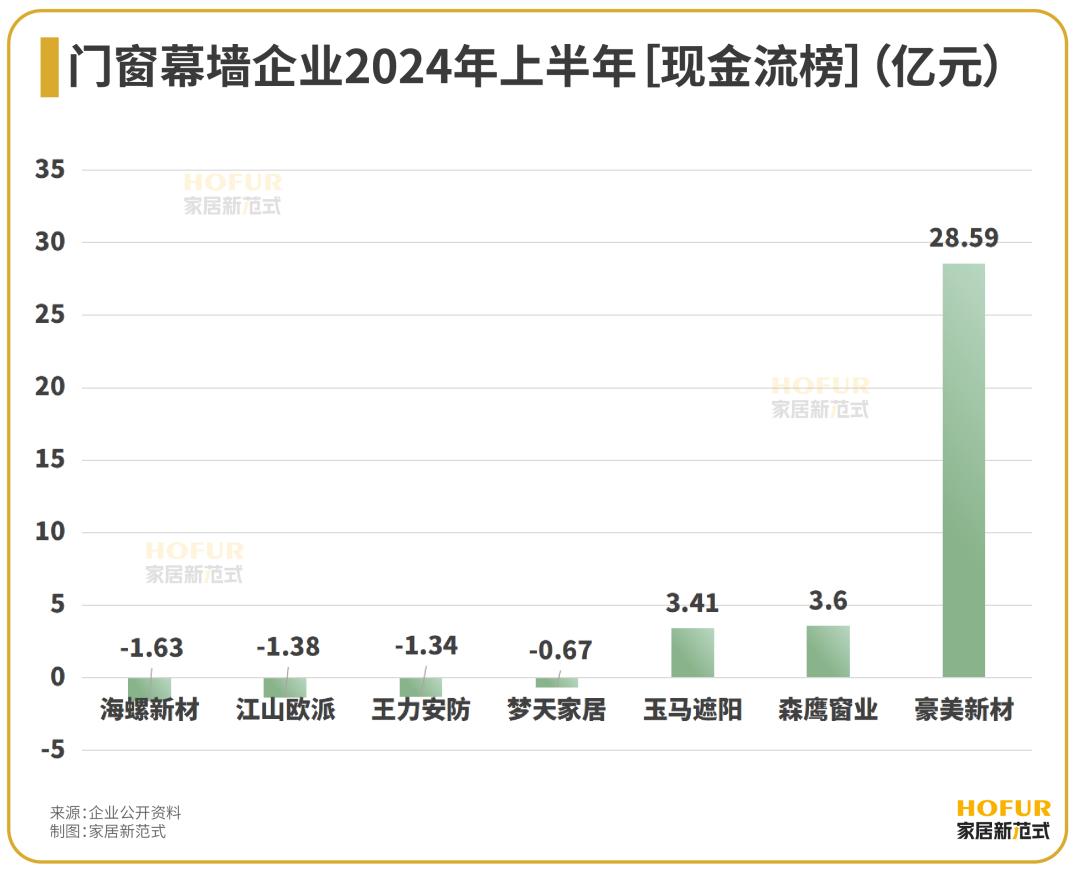1080x872 pixels.
Task: Click the 制图:家居新范式 credit note
Action: pyautogui.click(x=108, y=831)
